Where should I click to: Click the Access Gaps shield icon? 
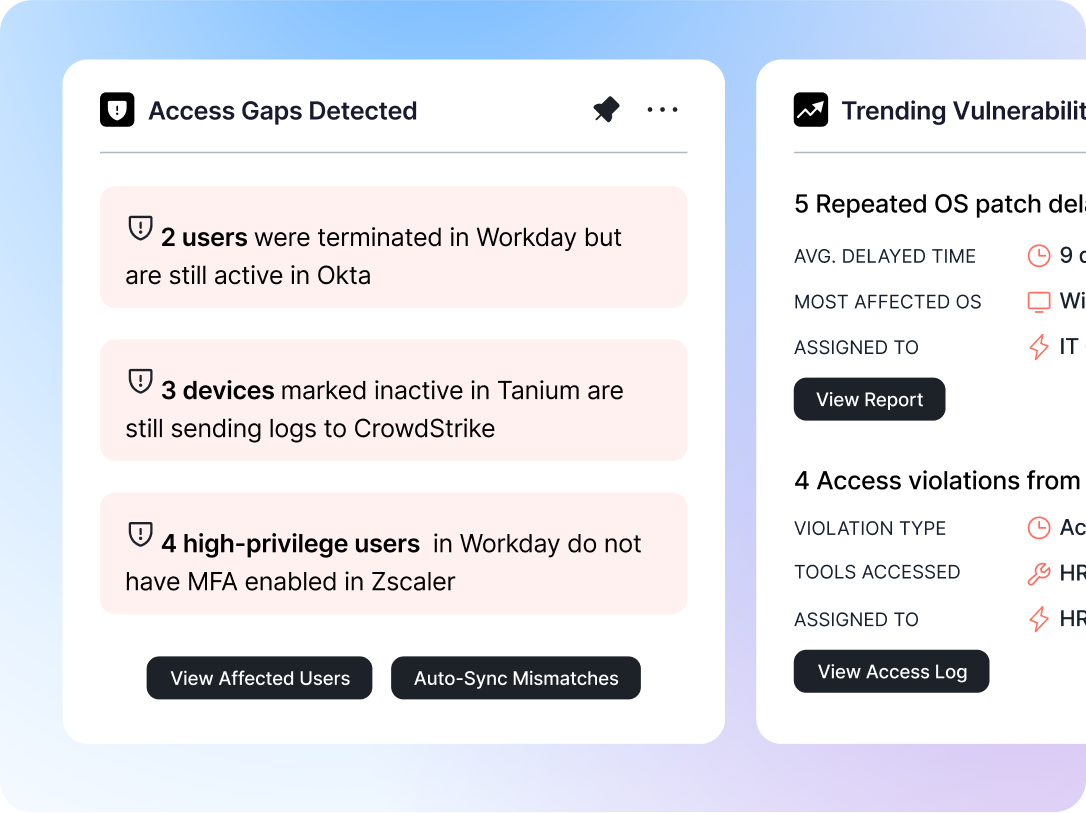(x=117, y=110)
